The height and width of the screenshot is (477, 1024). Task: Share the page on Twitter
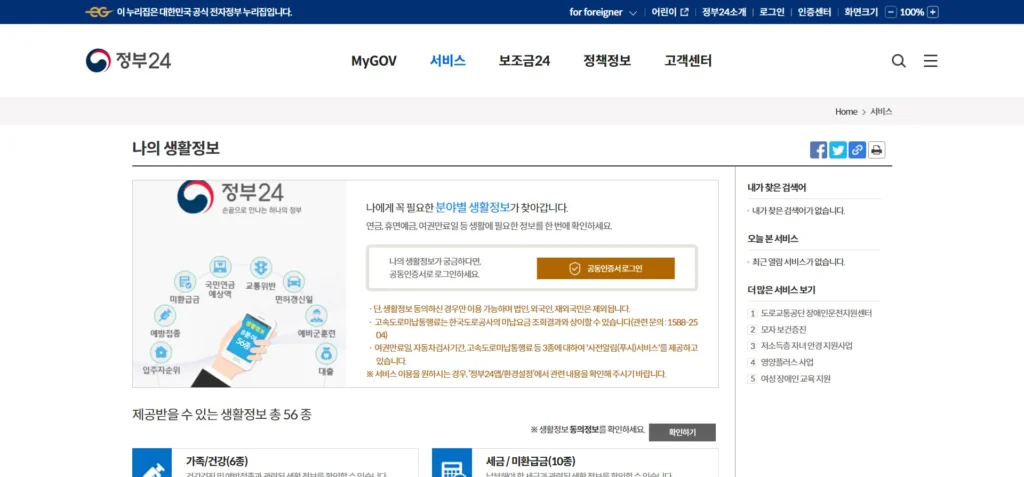(x=838, y=150)
